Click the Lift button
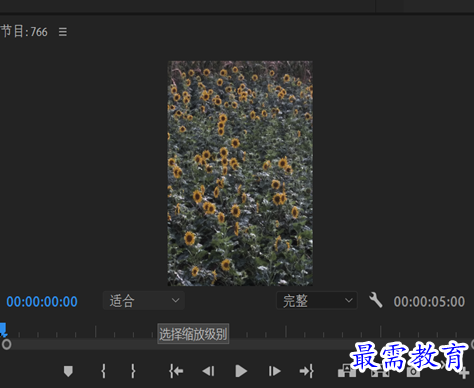 (x=347, y=371)
